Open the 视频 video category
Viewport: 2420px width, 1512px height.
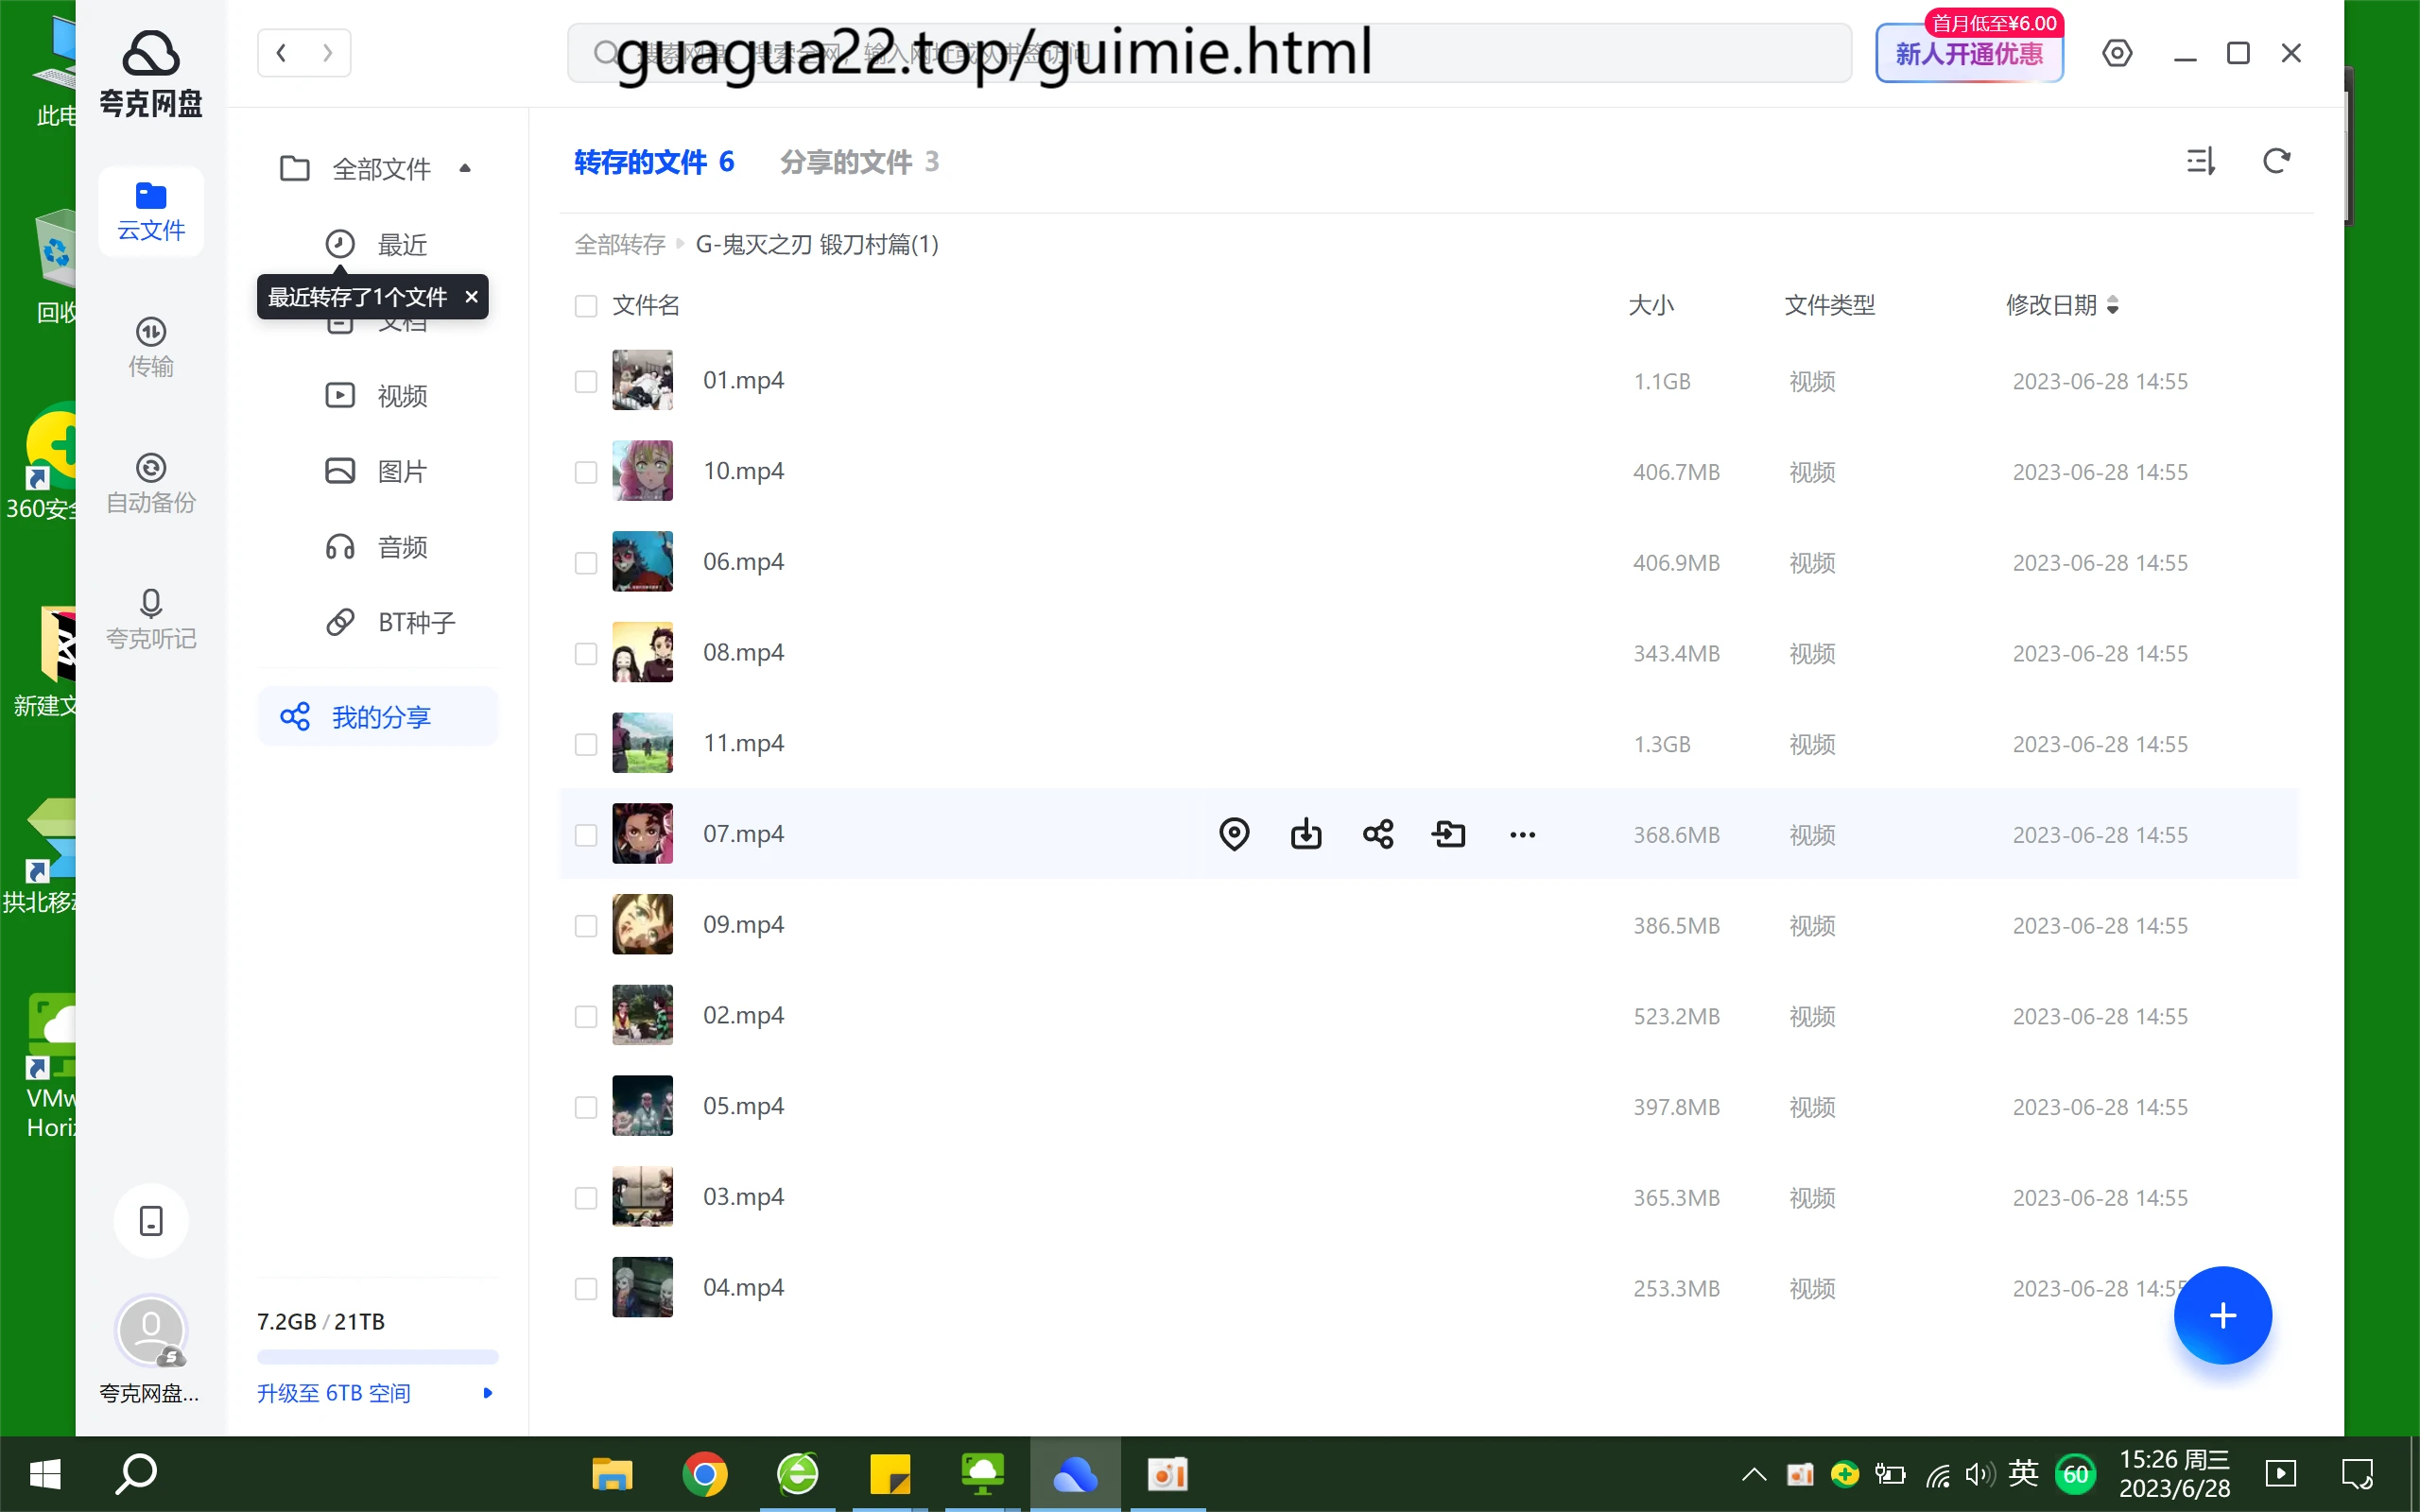(377, 396)
